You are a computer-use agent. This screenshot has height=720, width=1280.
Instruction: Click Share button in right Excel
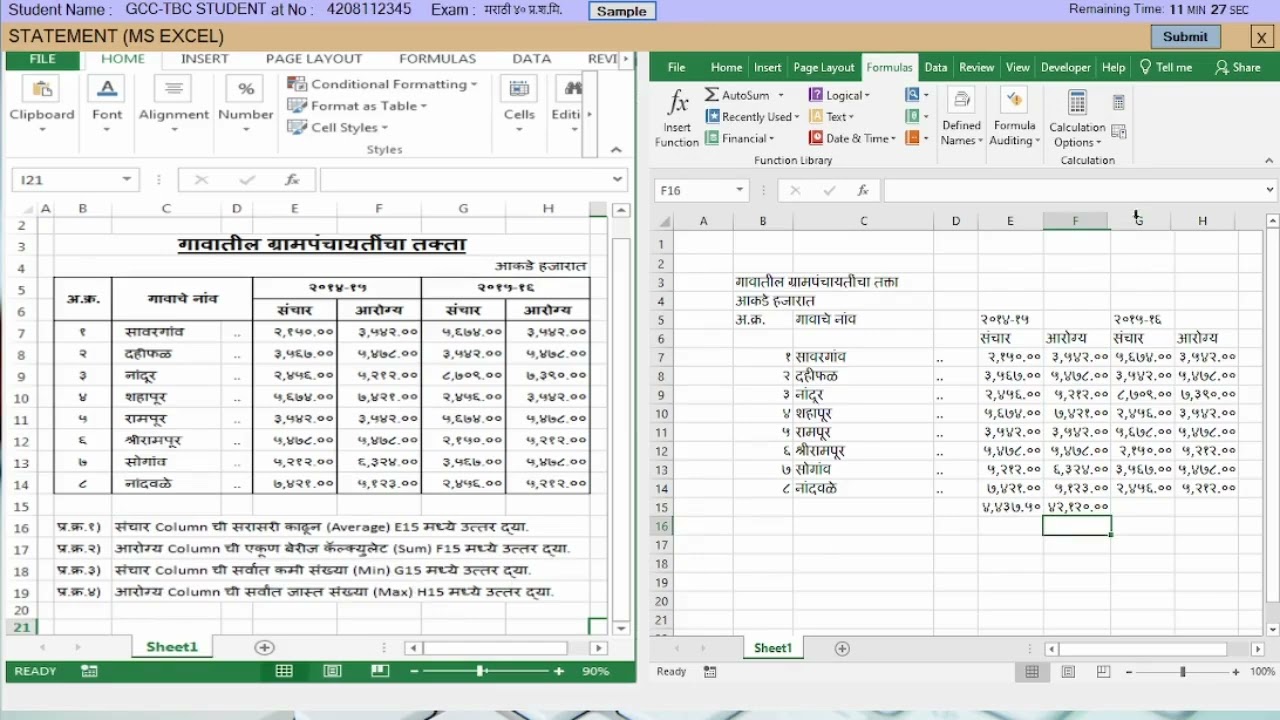click(x=1237, y=67)
